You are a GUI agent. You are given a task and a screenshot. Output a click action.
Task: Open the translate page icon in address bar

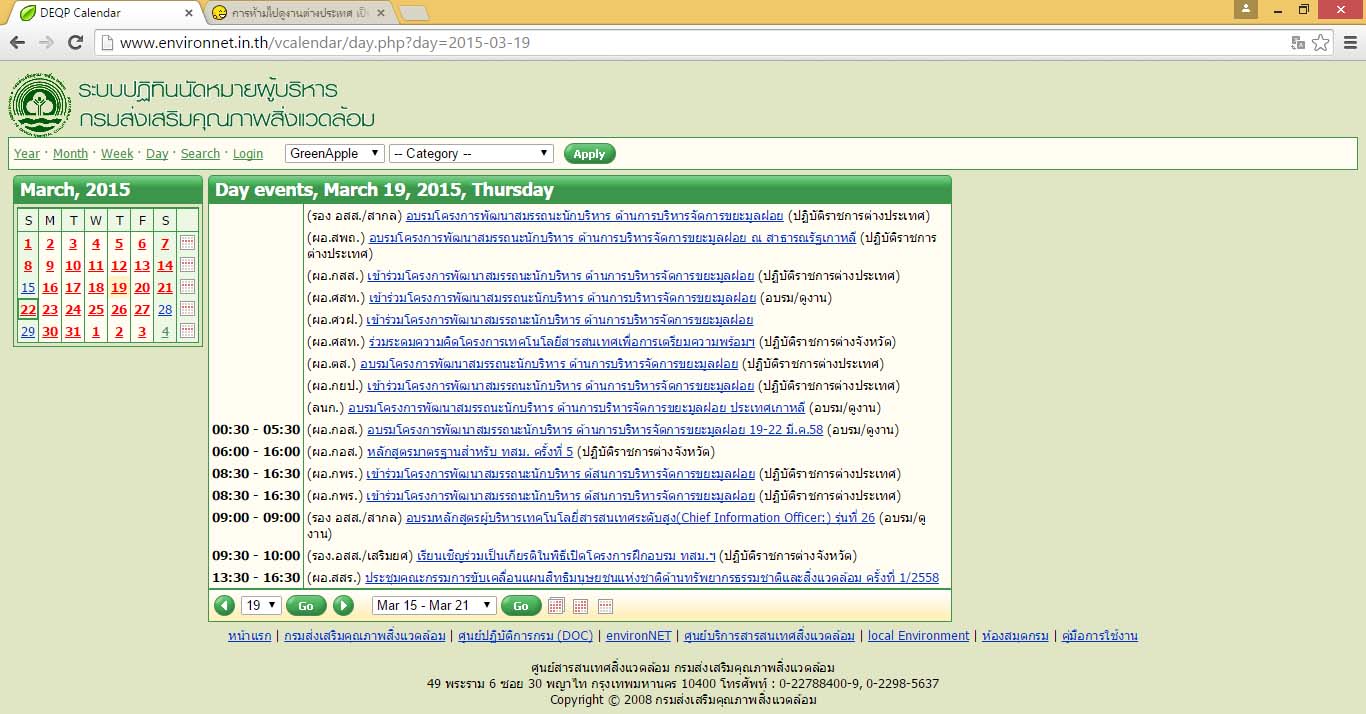click(x=1298, y=43)
